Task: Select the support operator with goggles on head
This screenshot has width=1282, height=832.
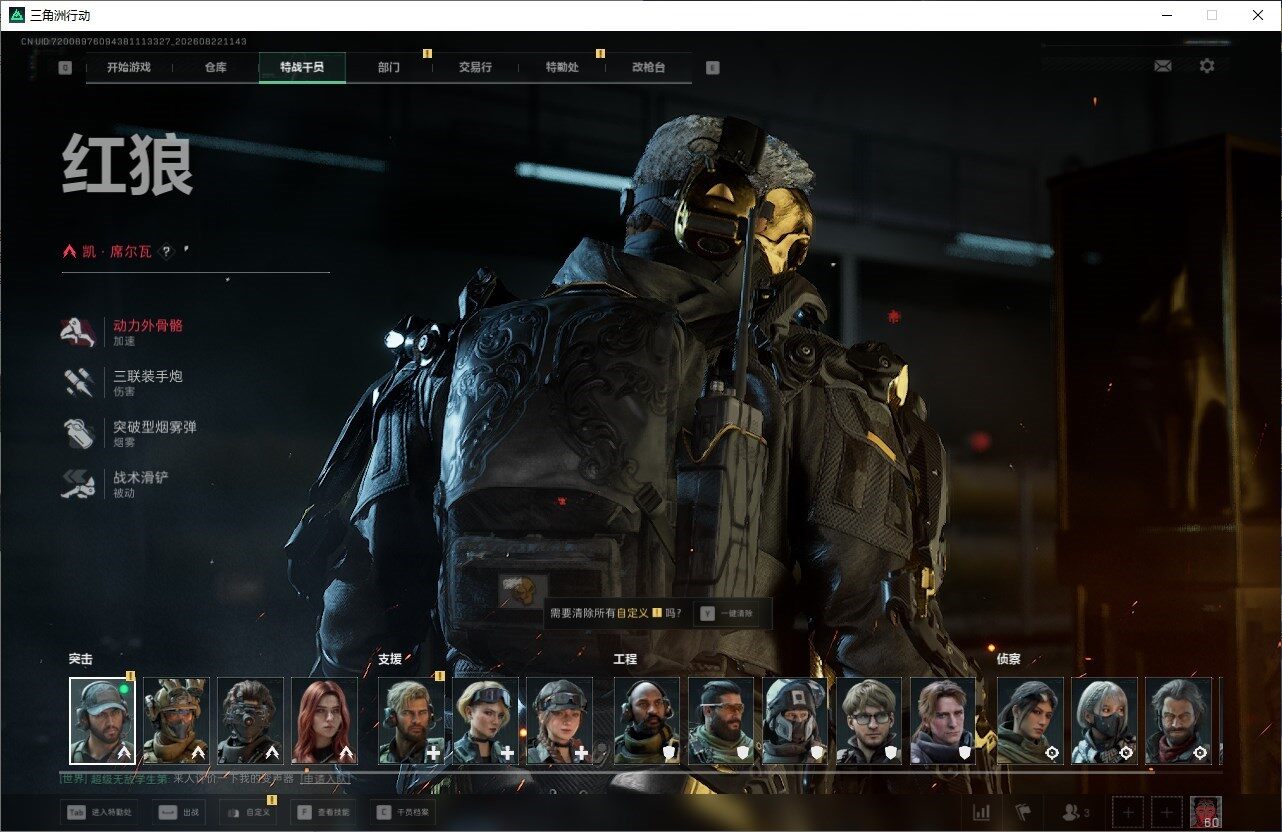Action: click(485, 721)
